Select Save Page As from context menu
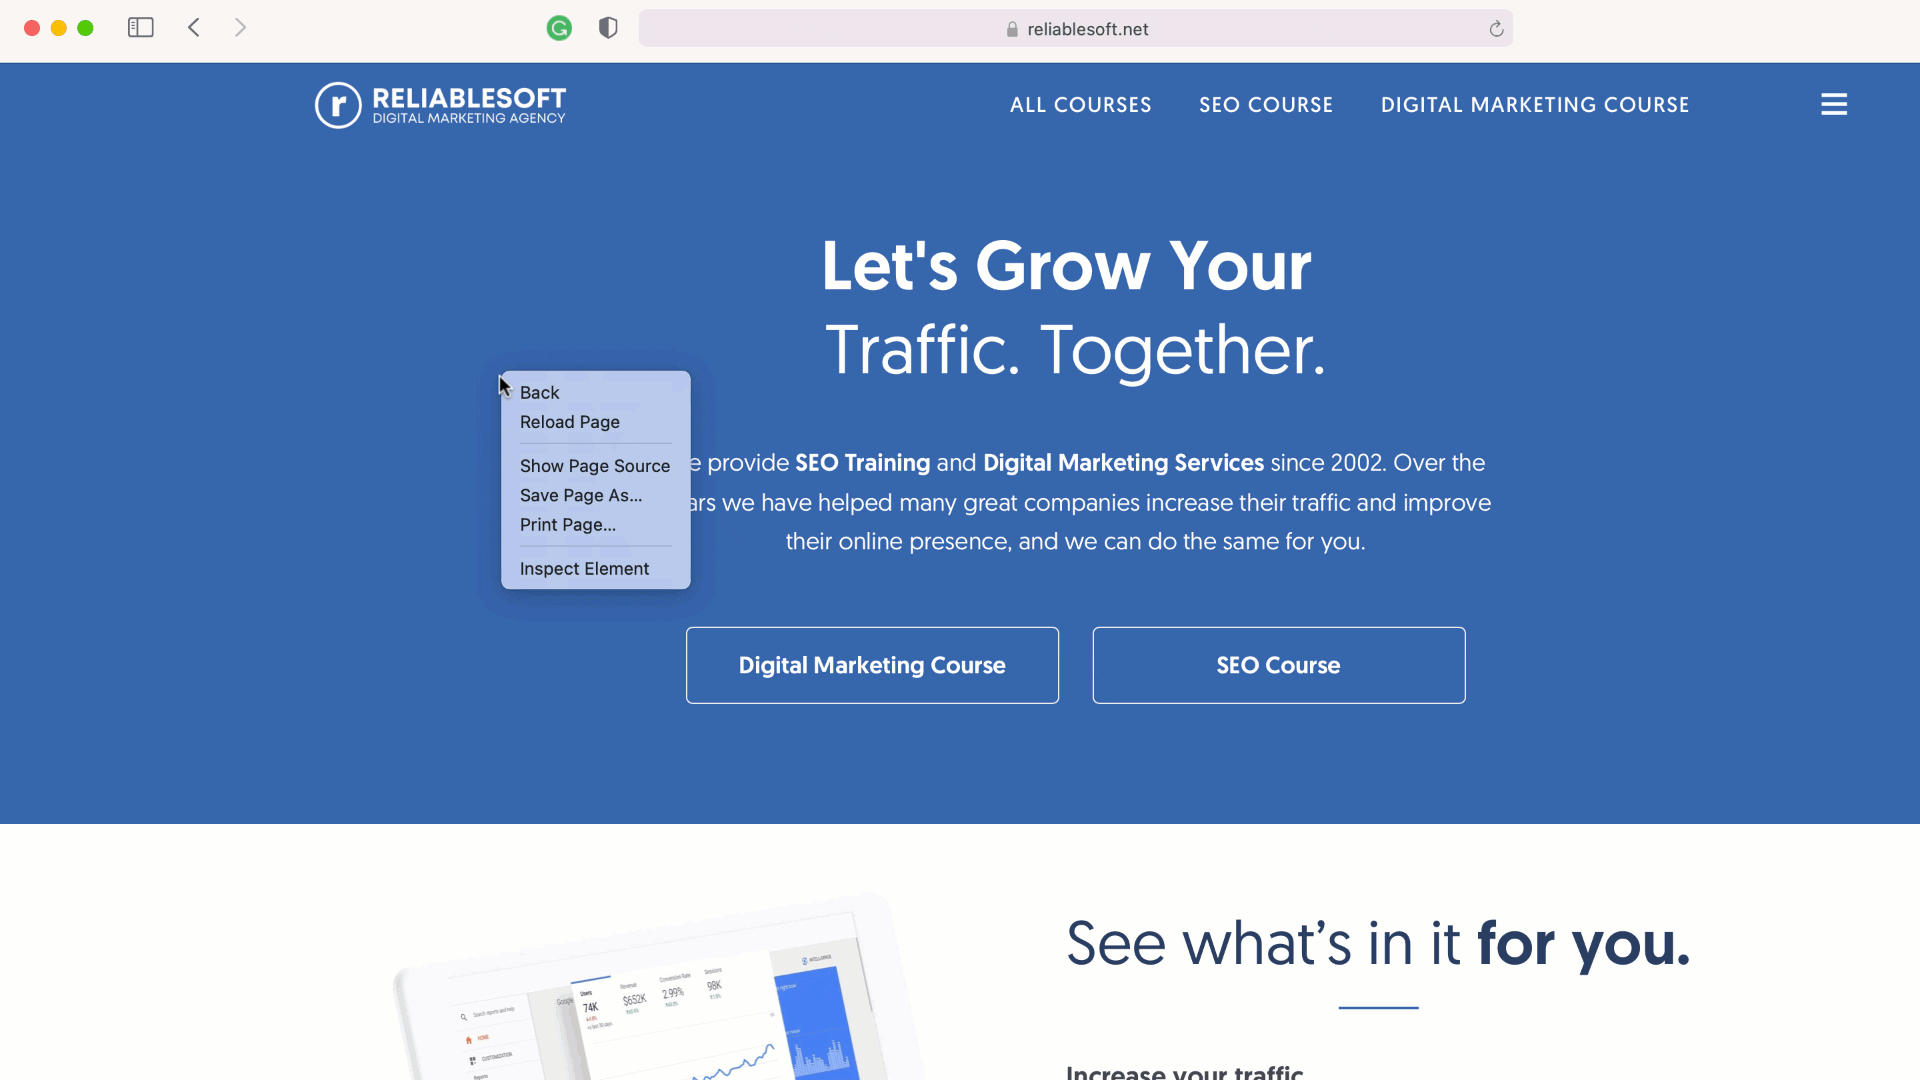Image resolution: width=1920 pixels, height=1080 pixels. pos(582,495)
